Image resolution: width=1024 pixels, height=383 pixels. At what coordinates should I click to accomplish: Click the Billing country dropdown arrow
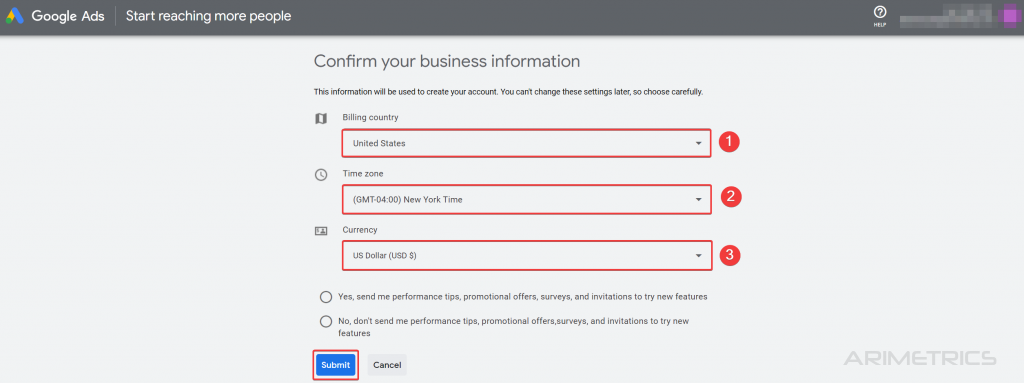698,143
